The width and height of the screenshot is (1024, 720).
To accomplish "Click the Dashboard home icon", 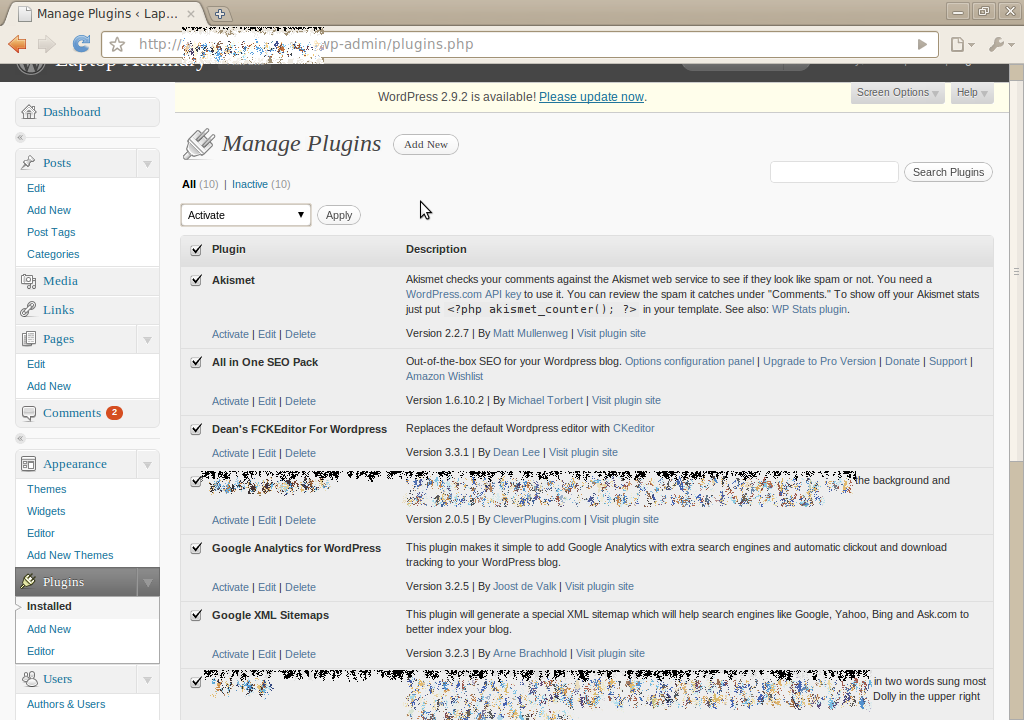I will [x=29, y=112].
